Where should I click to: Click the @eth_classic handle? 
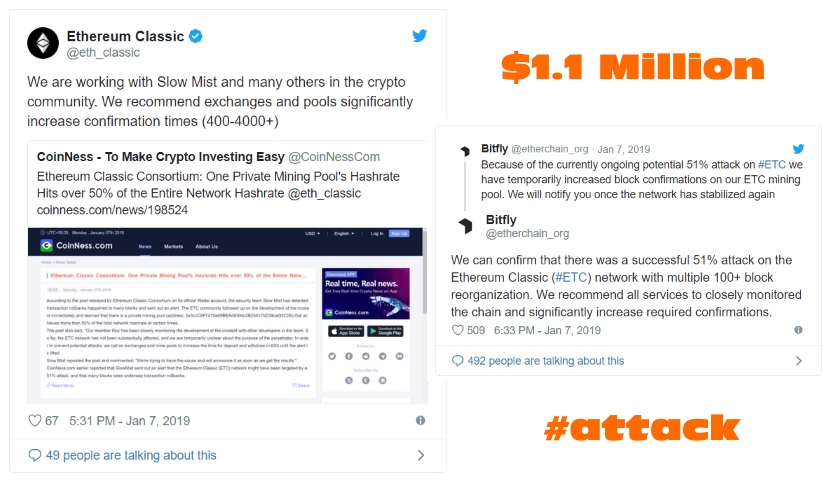[103, 52]
